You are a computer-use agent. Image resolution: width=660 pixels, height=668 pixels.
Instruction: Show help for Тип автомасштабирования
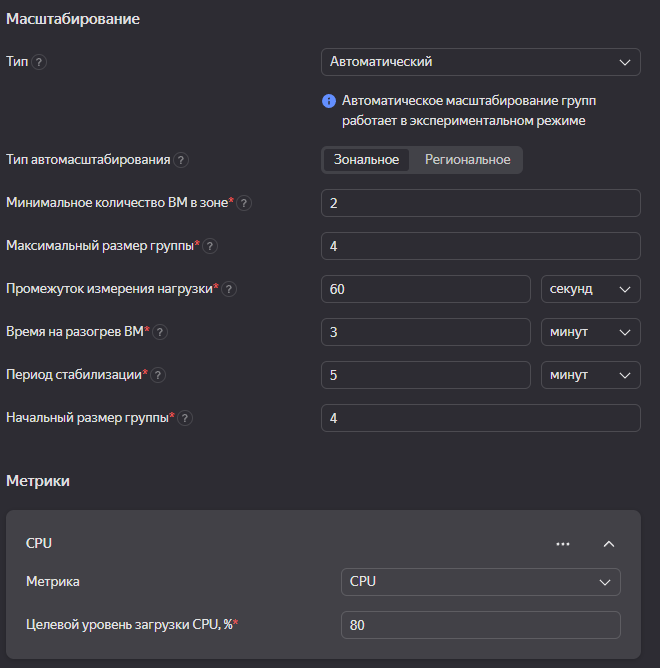click(181, 160)
